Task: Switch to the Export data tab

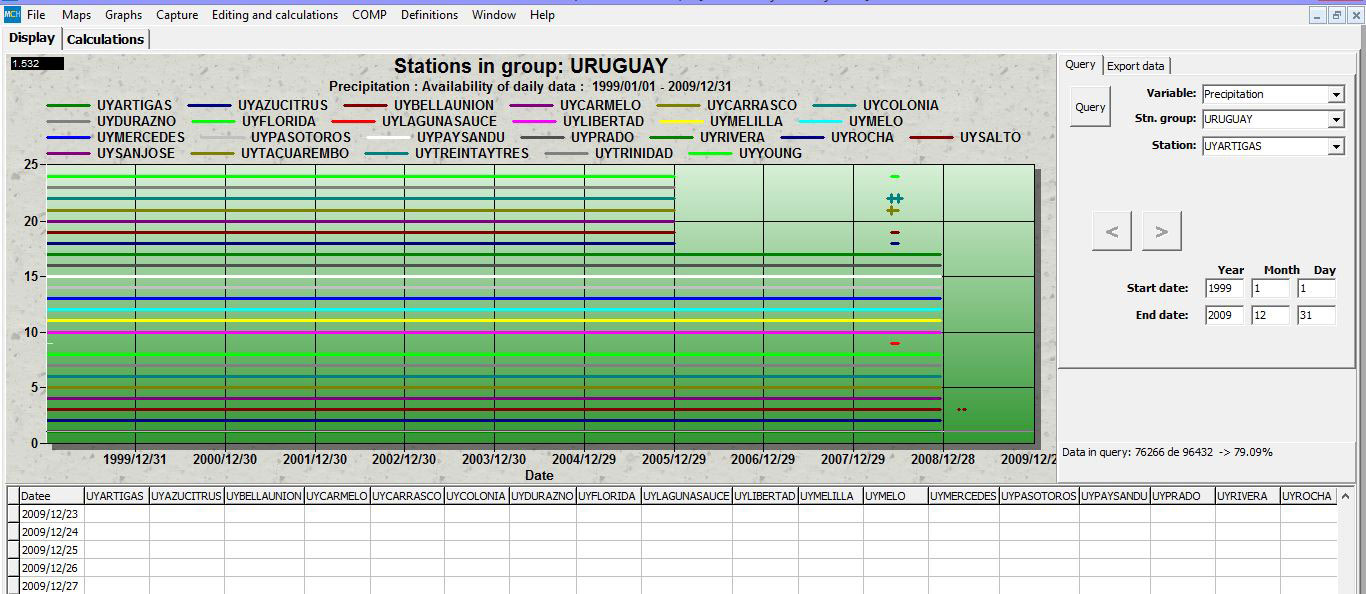Action: pyautogui.click(x=1135, y=66)
